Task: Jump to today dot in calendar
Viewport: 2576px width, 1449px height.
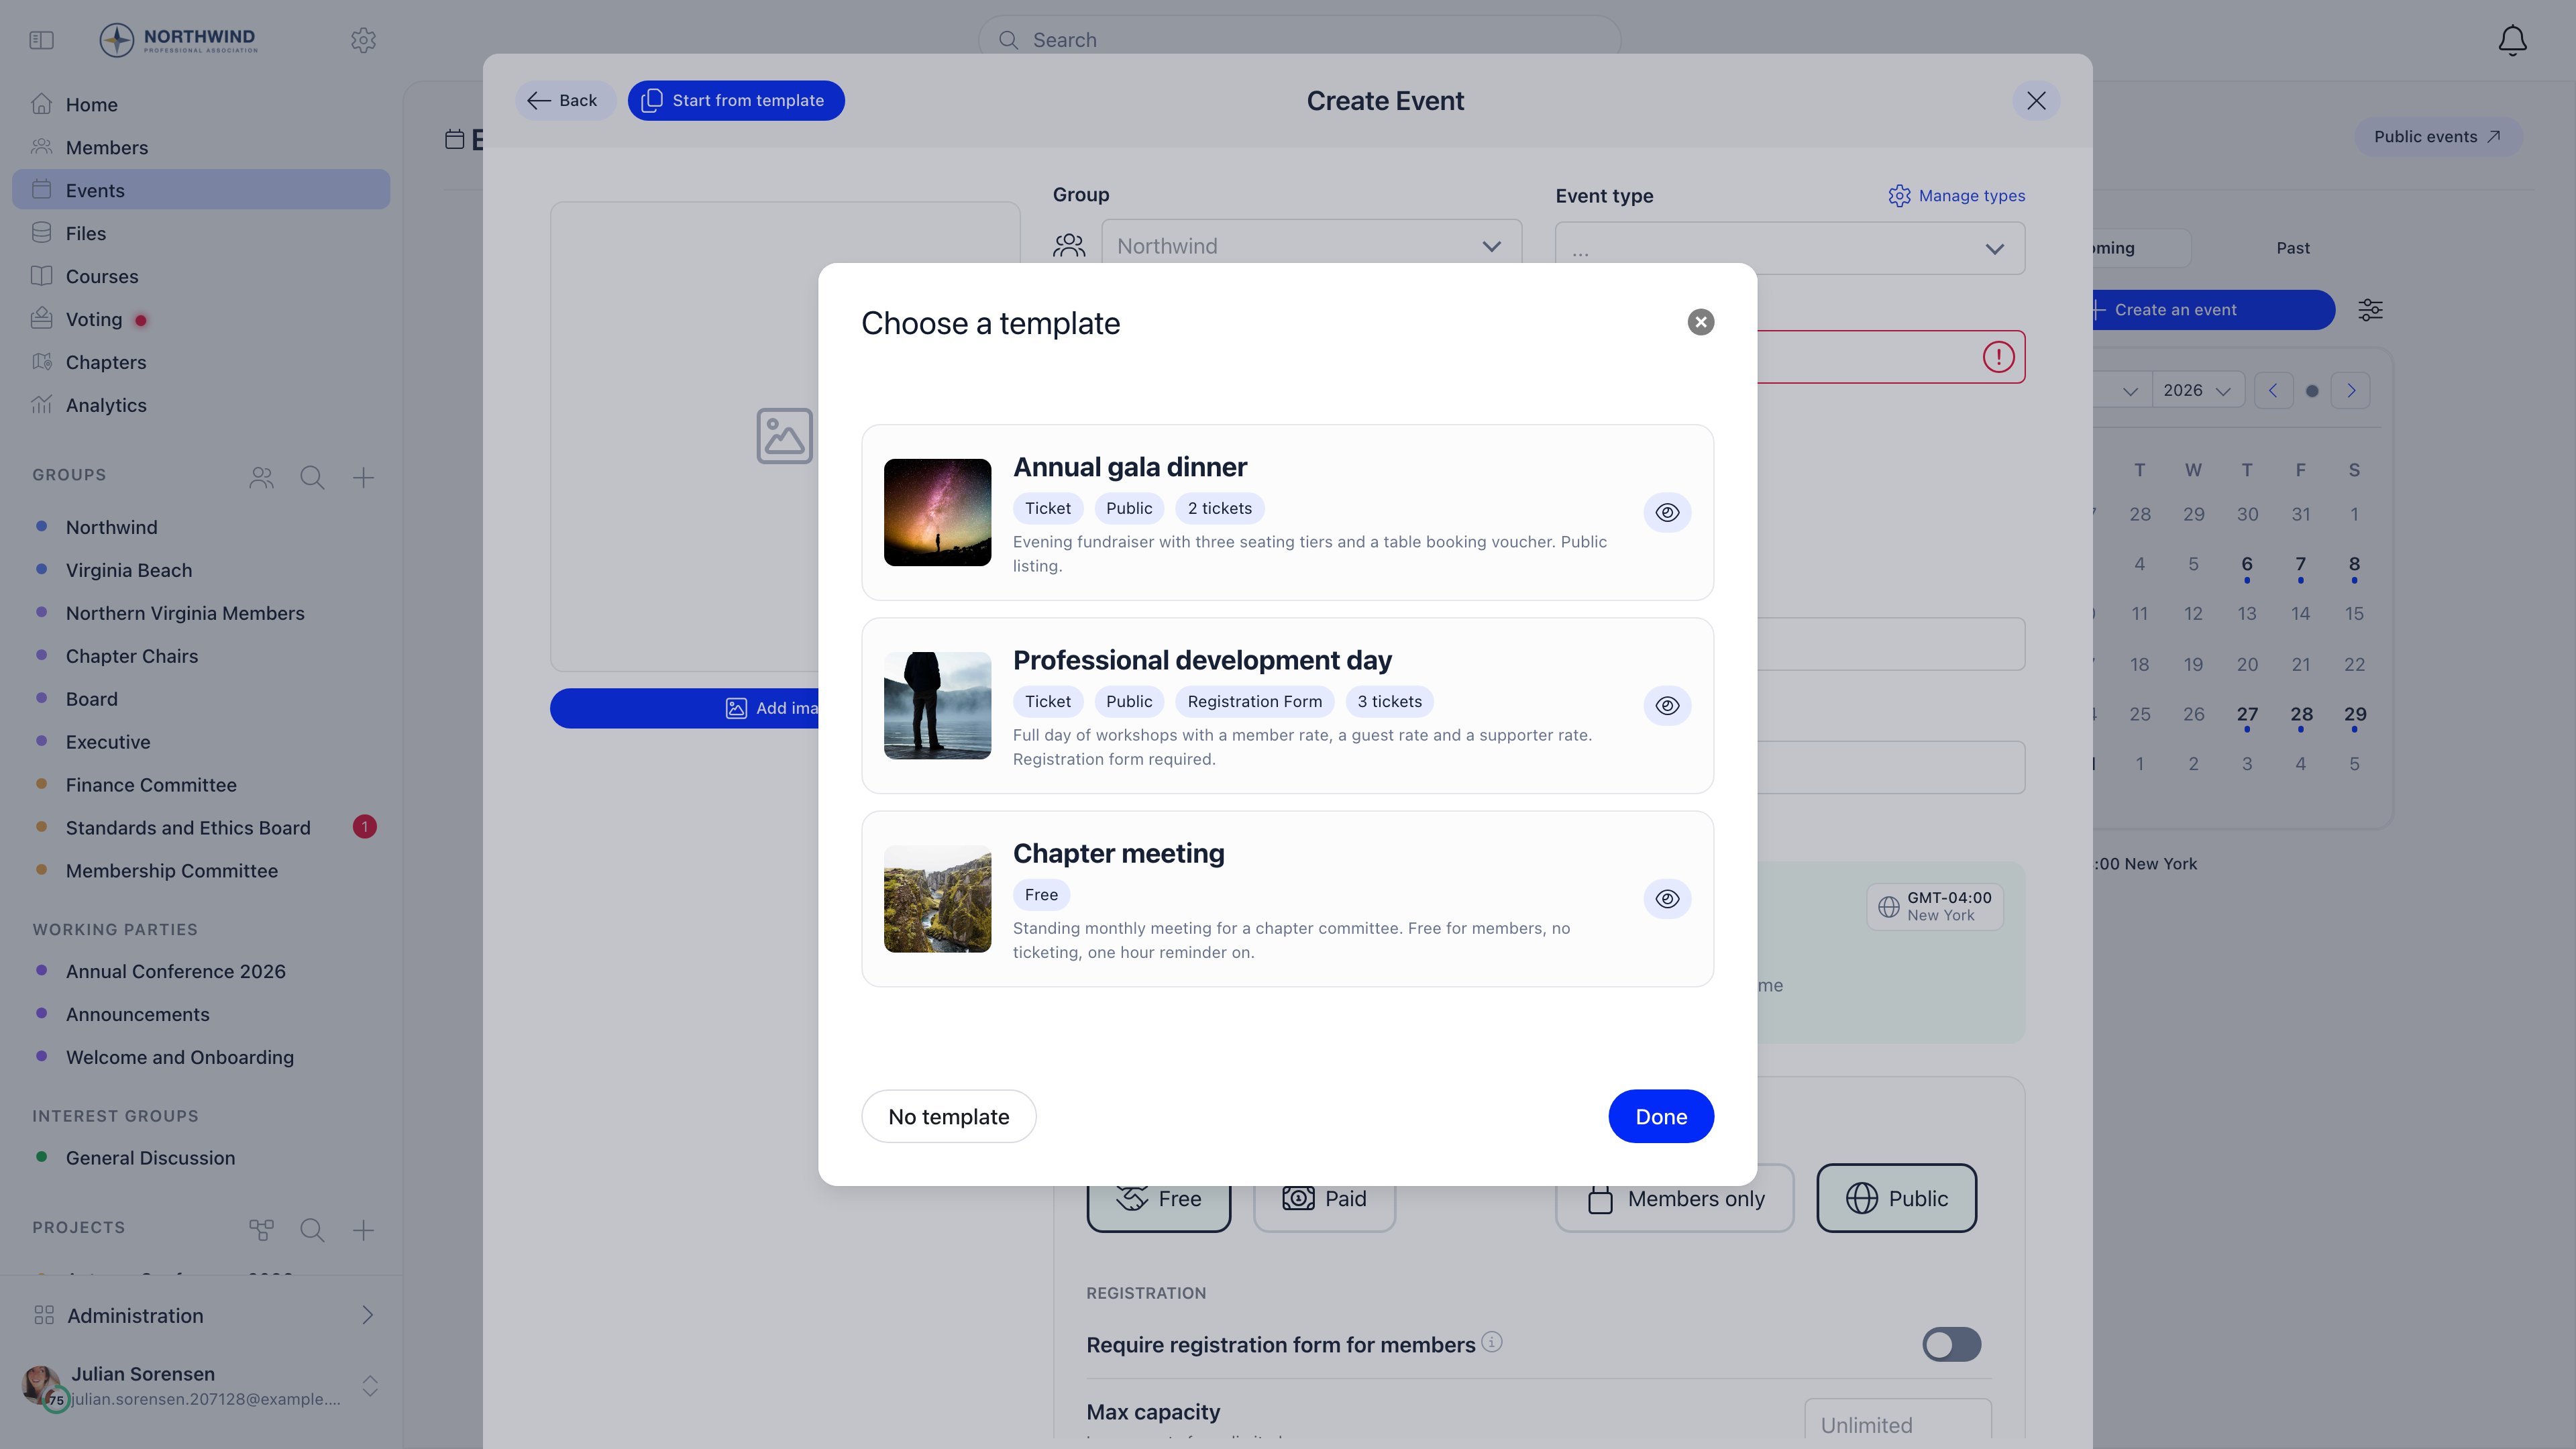Action: pos(2311,391)
